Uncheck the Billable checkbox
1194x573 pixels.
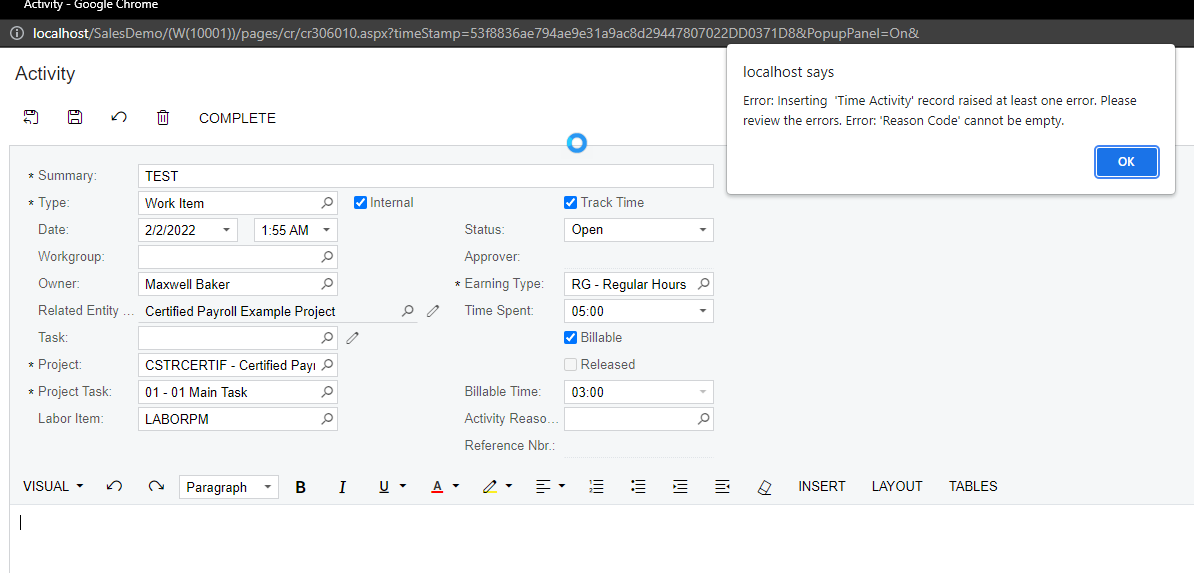point(570,338)
